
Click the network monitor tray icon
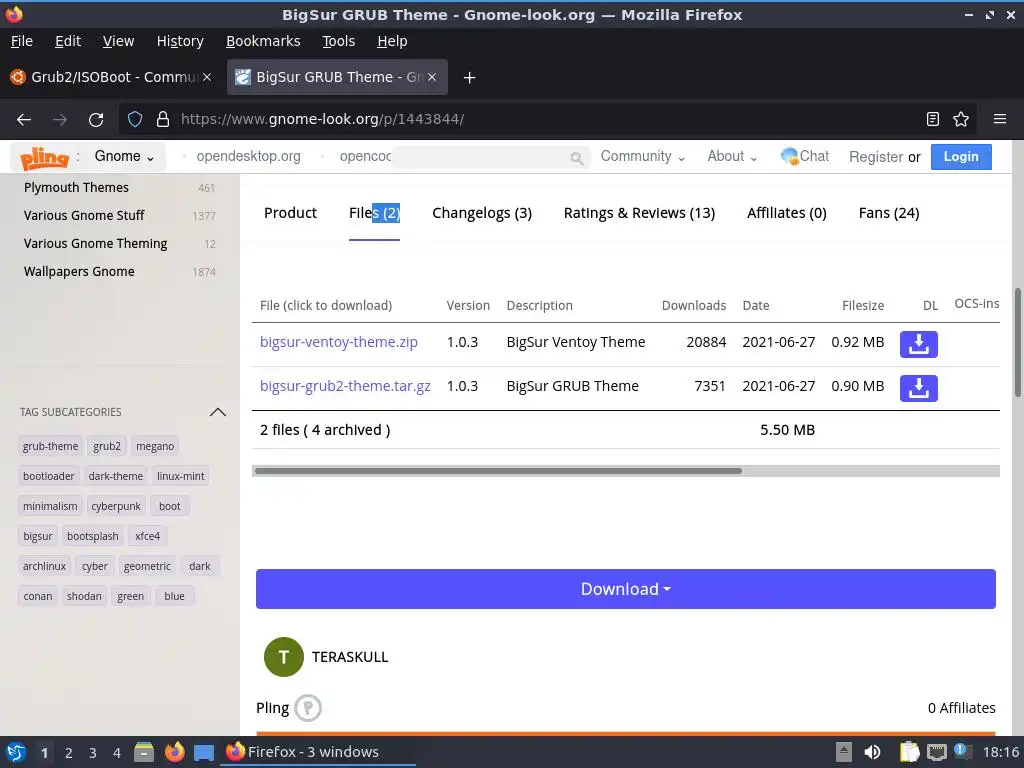936,752
